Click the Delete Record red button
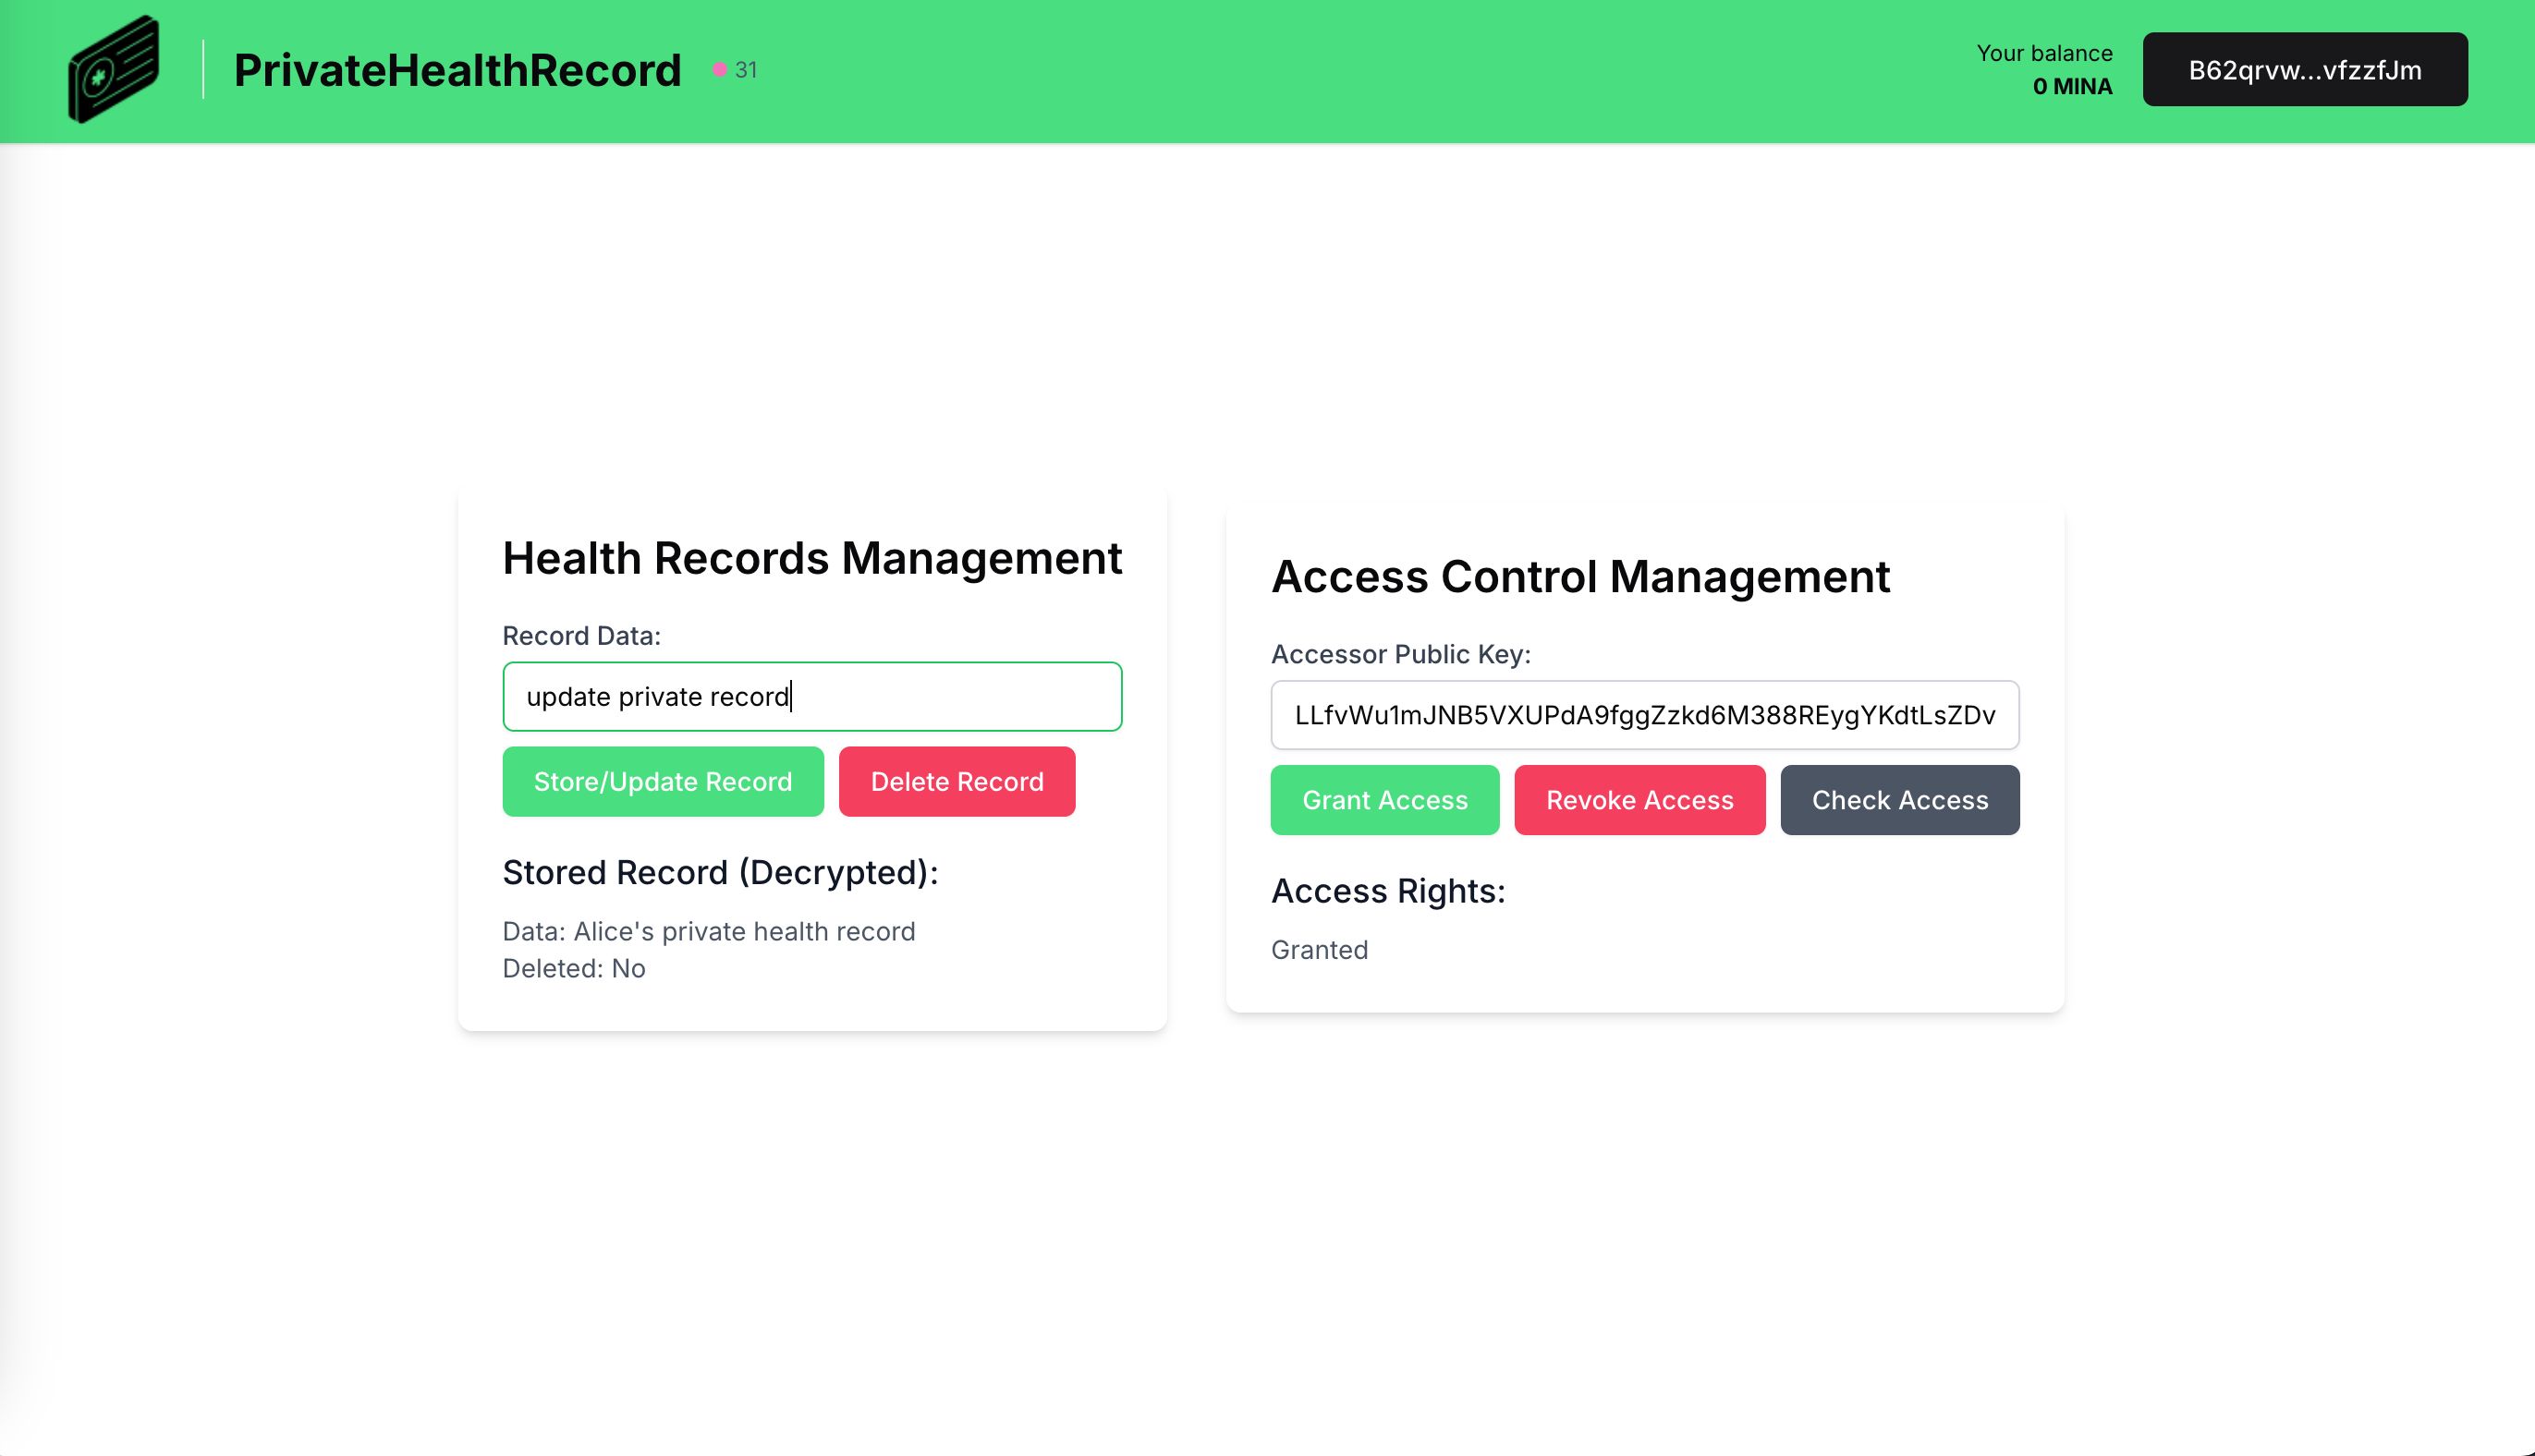This screenshot has width=2535, height=1456. coord(956,781)
